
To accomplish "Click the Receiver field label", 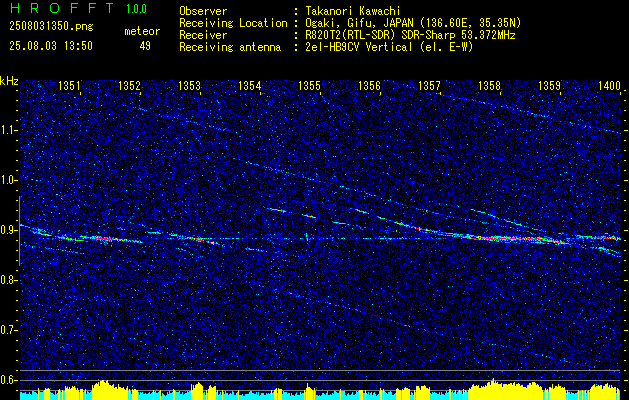I will pos(203,35).
